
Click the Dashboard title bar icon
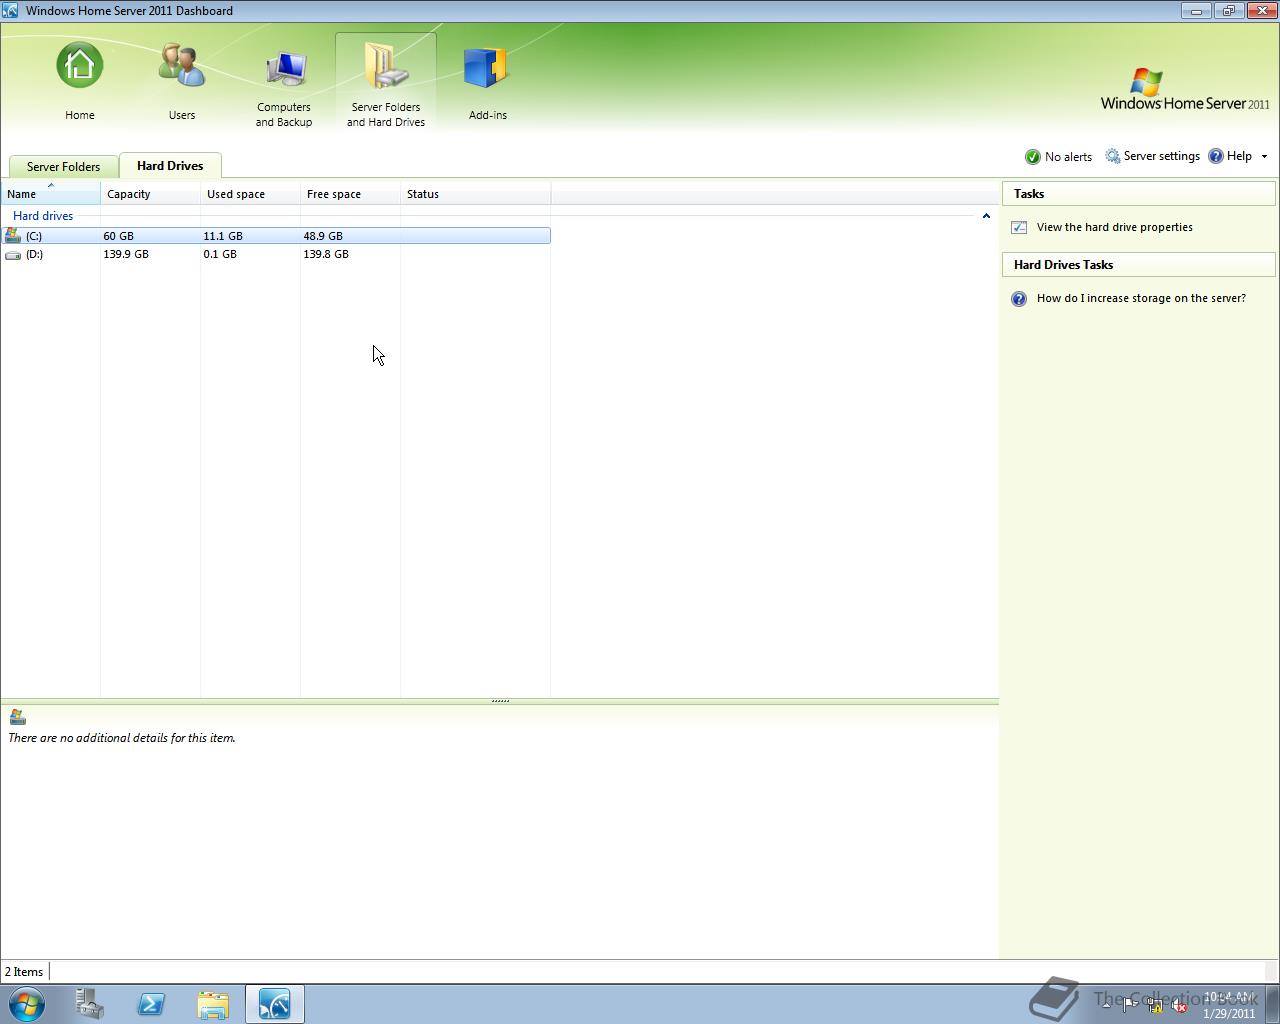coord(10,11)
